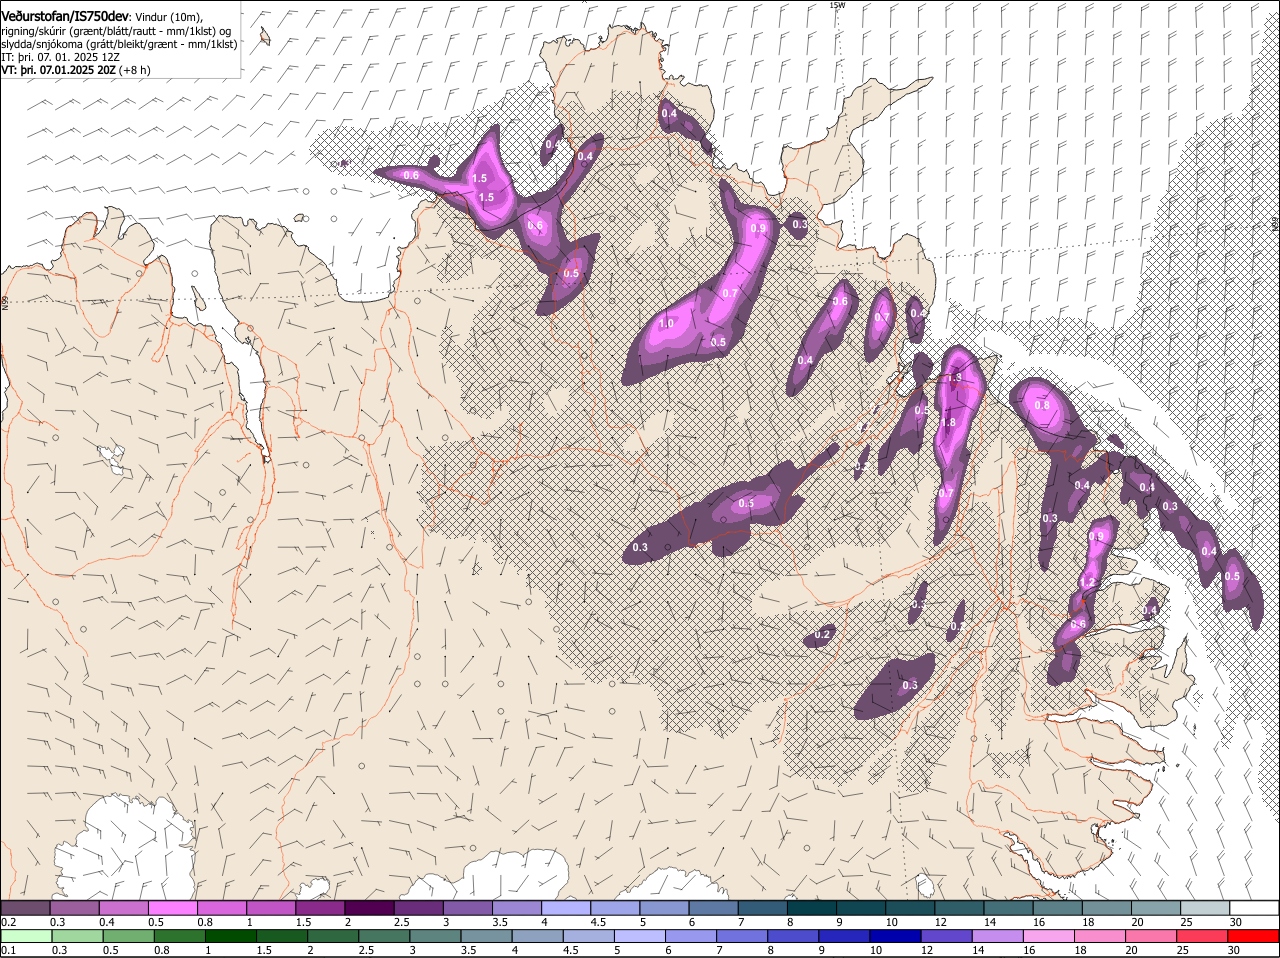Click the 1.5–2 swatch in the upper legend

(321, 908)
